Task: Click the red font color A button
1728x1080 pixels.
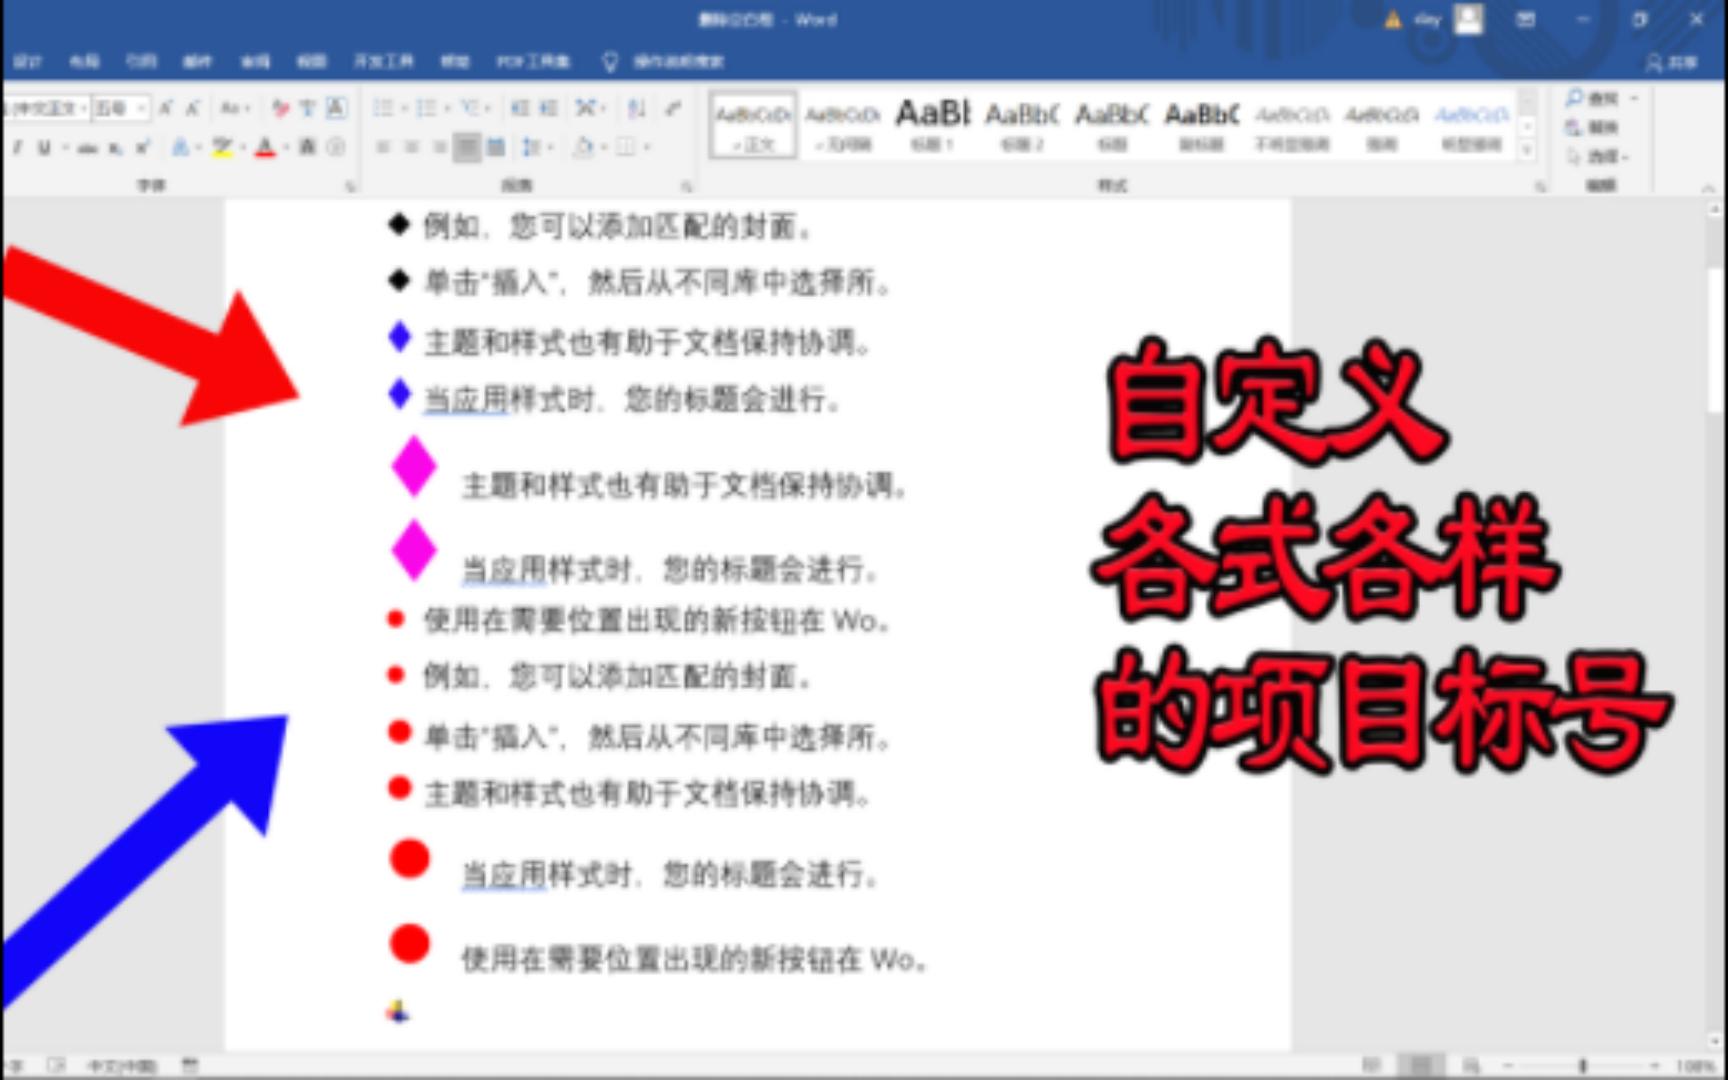Action: (x=265, y=148)
